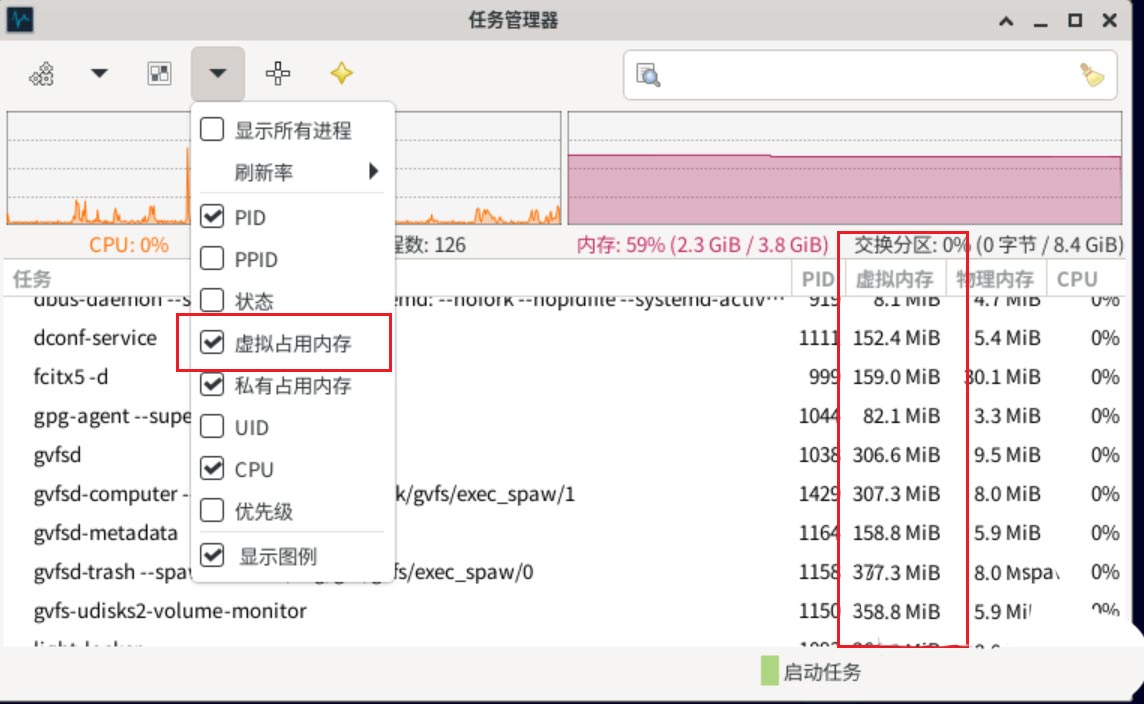Toggle the 显示图例 checkbox
The width and height of the screenshot is (1144, 704).
click(212, 556)
